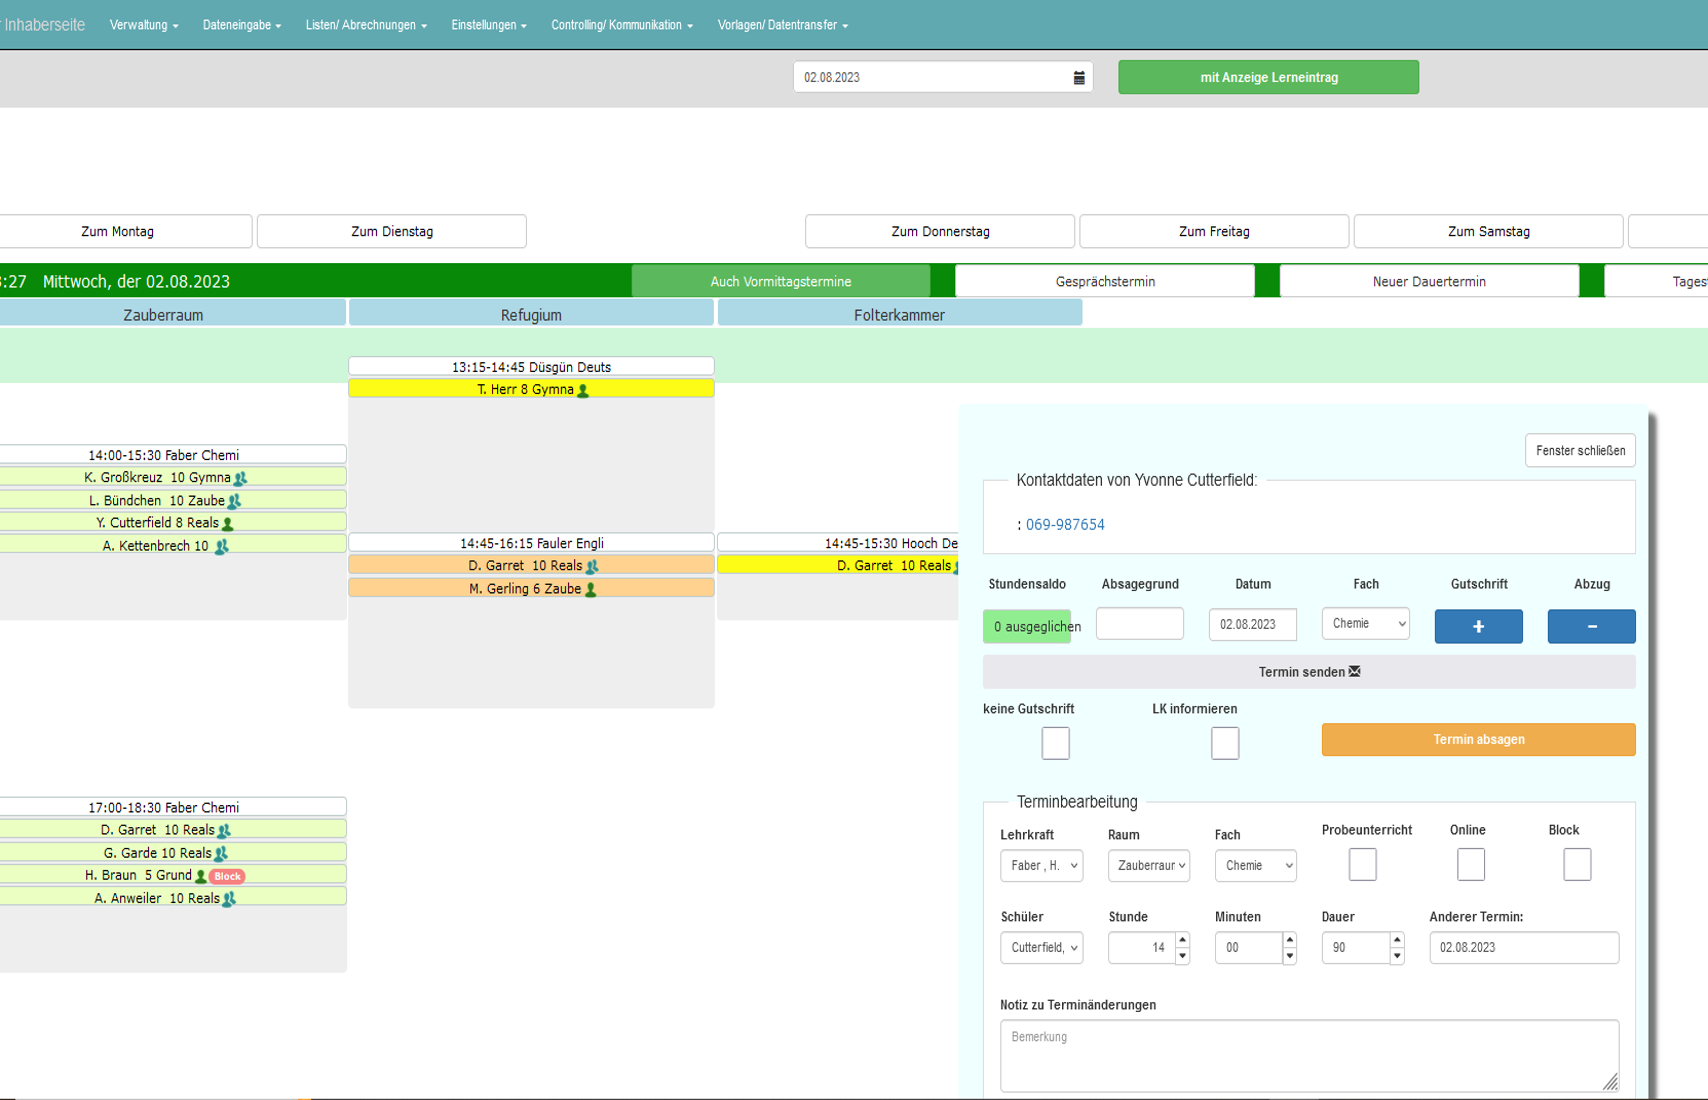Click person icon next to T. Herr

tap(583, 390)
